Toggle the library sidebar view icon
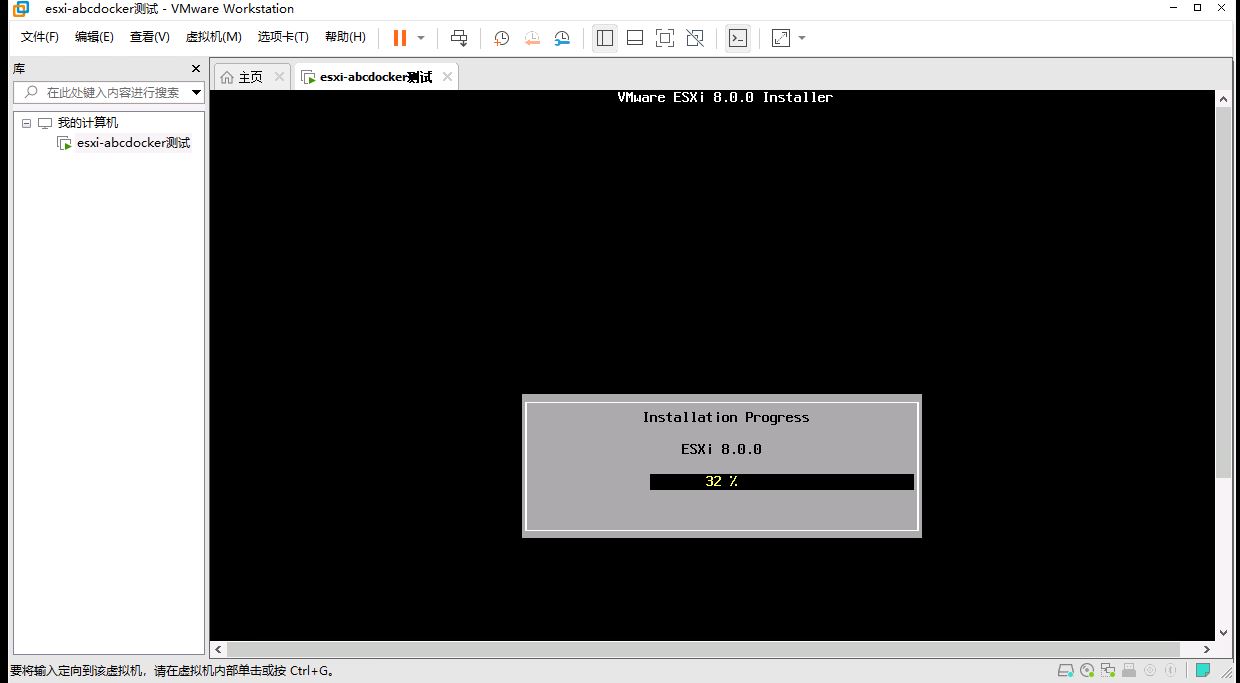This screenshot has height=683, width=1240. (x=605, y=38)
